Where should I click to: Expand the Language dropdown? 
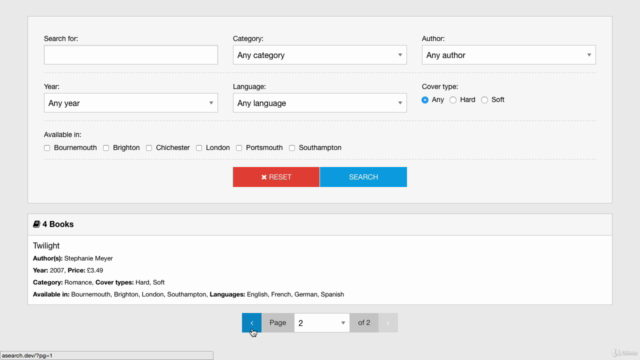320,103
